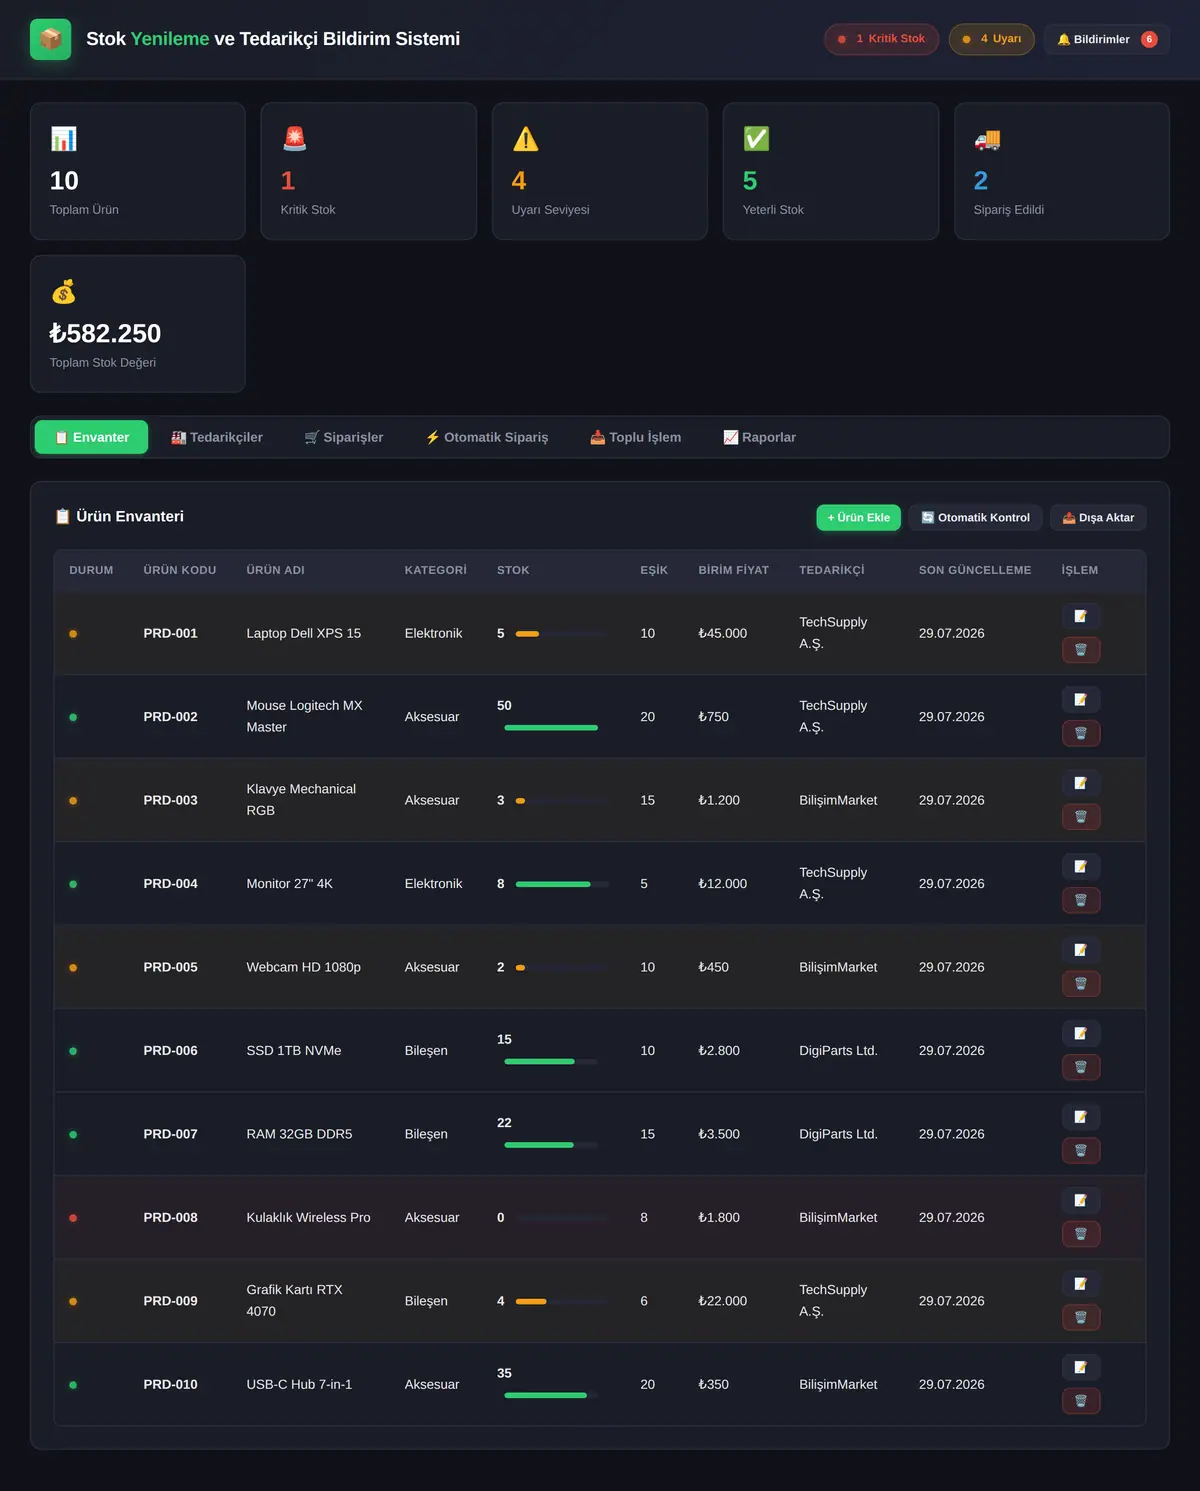Click the Ürün Ekle button

[x=859, y=518]
